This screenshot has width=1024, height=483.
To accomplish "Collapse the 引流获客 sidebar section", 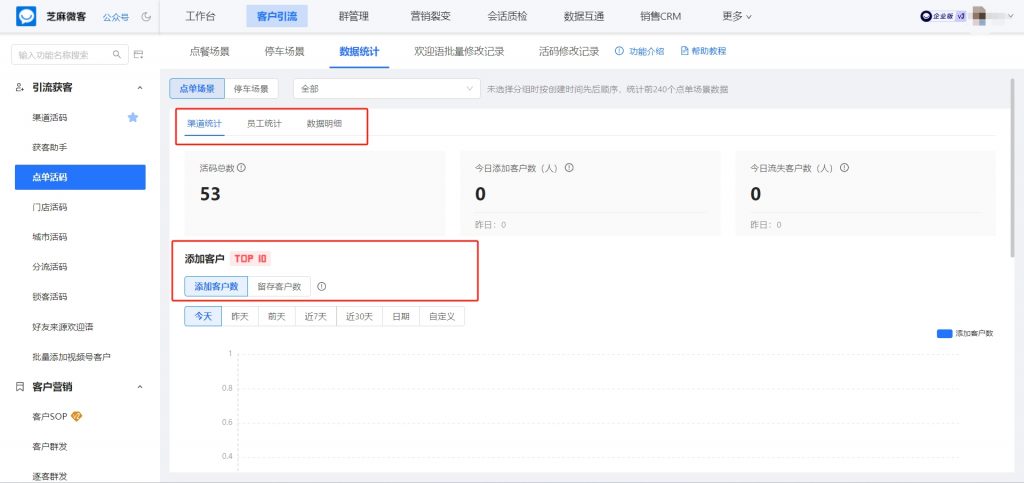I will tap(139, 87).
